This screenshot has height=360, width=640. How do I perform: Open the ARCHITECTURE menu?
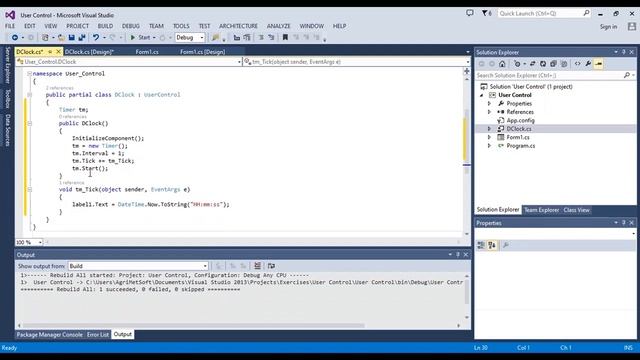pos(238,26)
